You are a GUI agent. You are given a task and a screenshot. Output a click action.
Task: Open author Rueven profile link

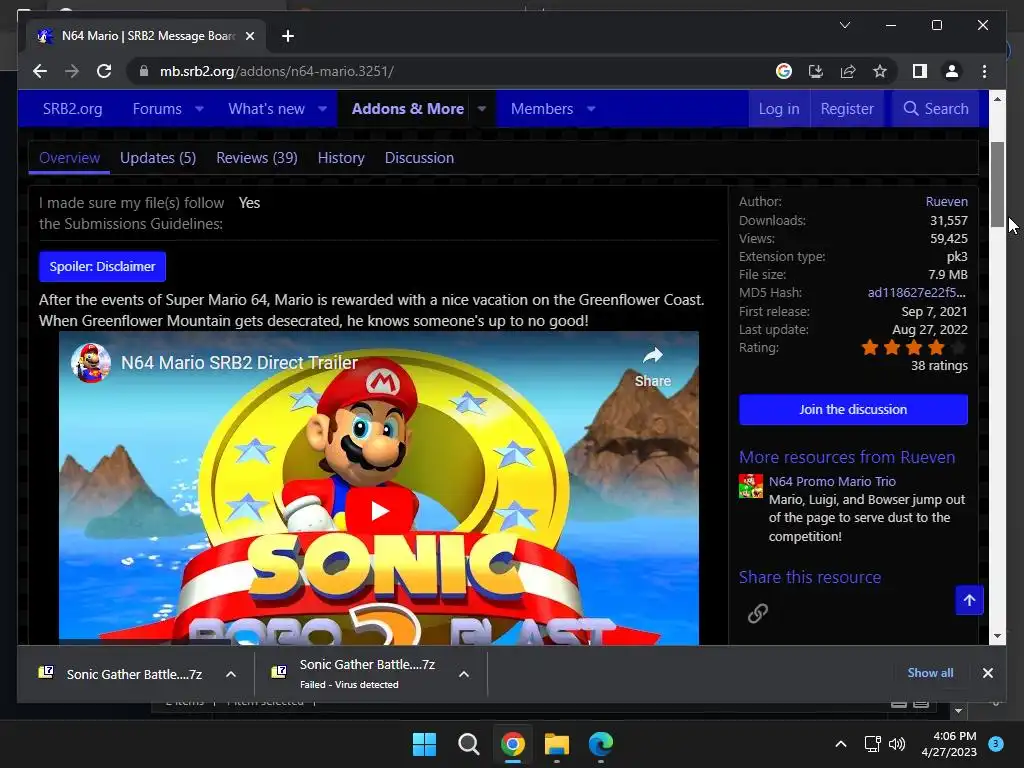coord(946,202)
